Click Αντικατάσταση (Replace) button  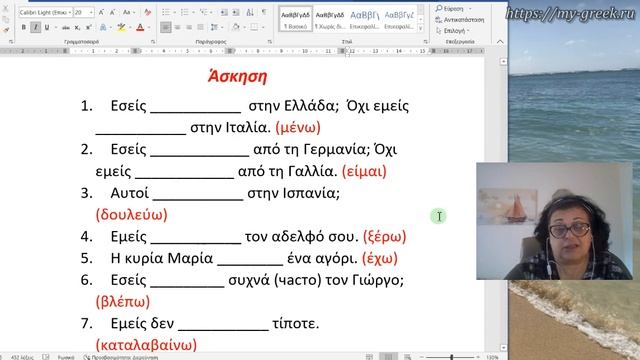pyautogui.click(x=460, y=20)
